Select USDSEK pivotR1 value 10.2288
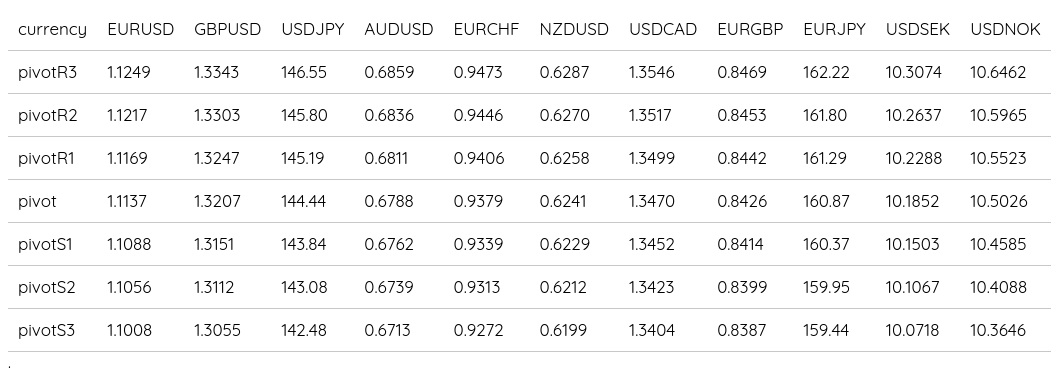The width and height of the screenshot is (1056, 380). 914,159
